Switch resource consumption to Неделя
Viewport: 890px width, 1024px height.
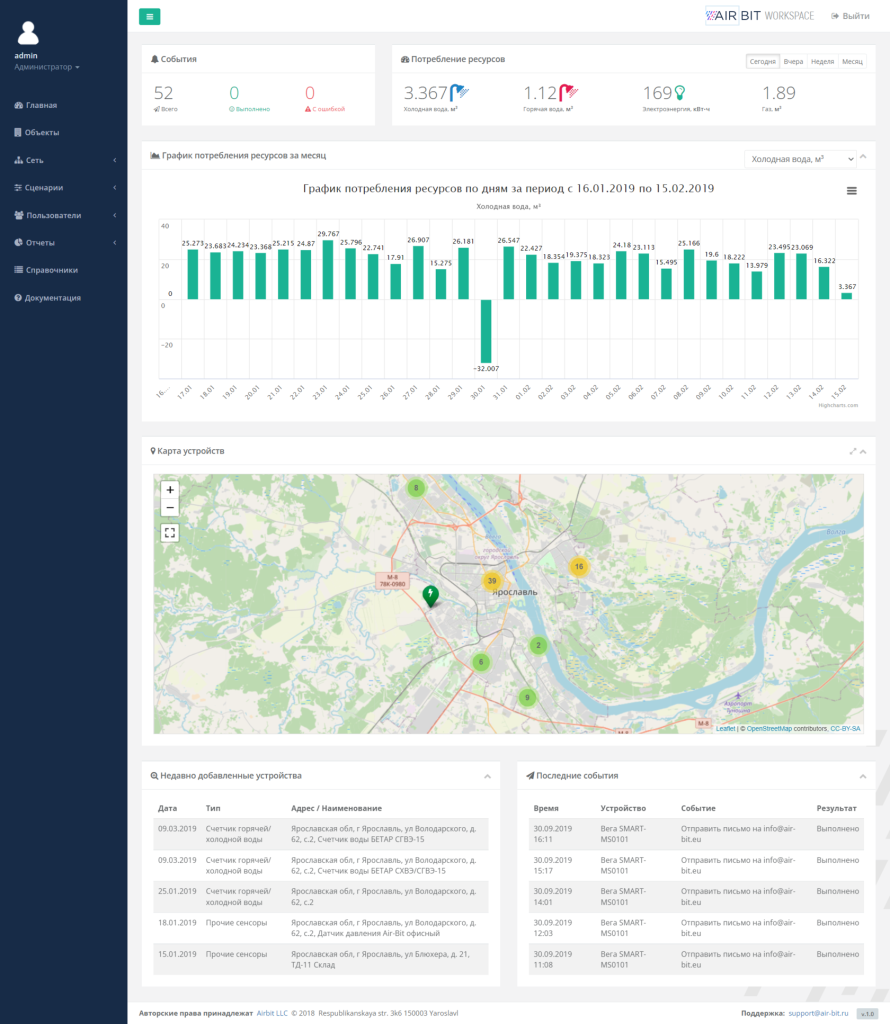tap(822, 61)
